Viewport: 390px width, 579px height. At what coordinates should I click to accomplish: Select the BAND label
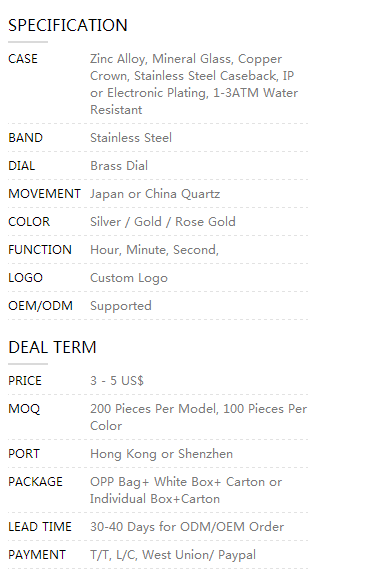click(25, 138)
